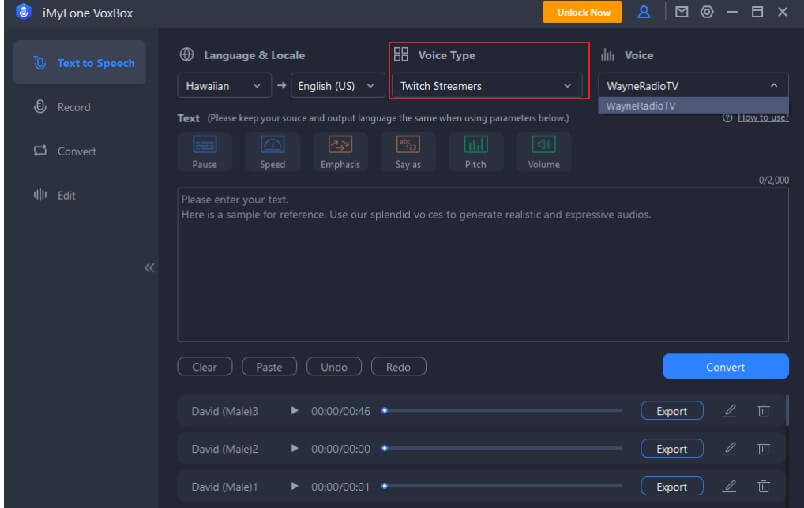Play the David (Male)2 audio

pos(294,449)
